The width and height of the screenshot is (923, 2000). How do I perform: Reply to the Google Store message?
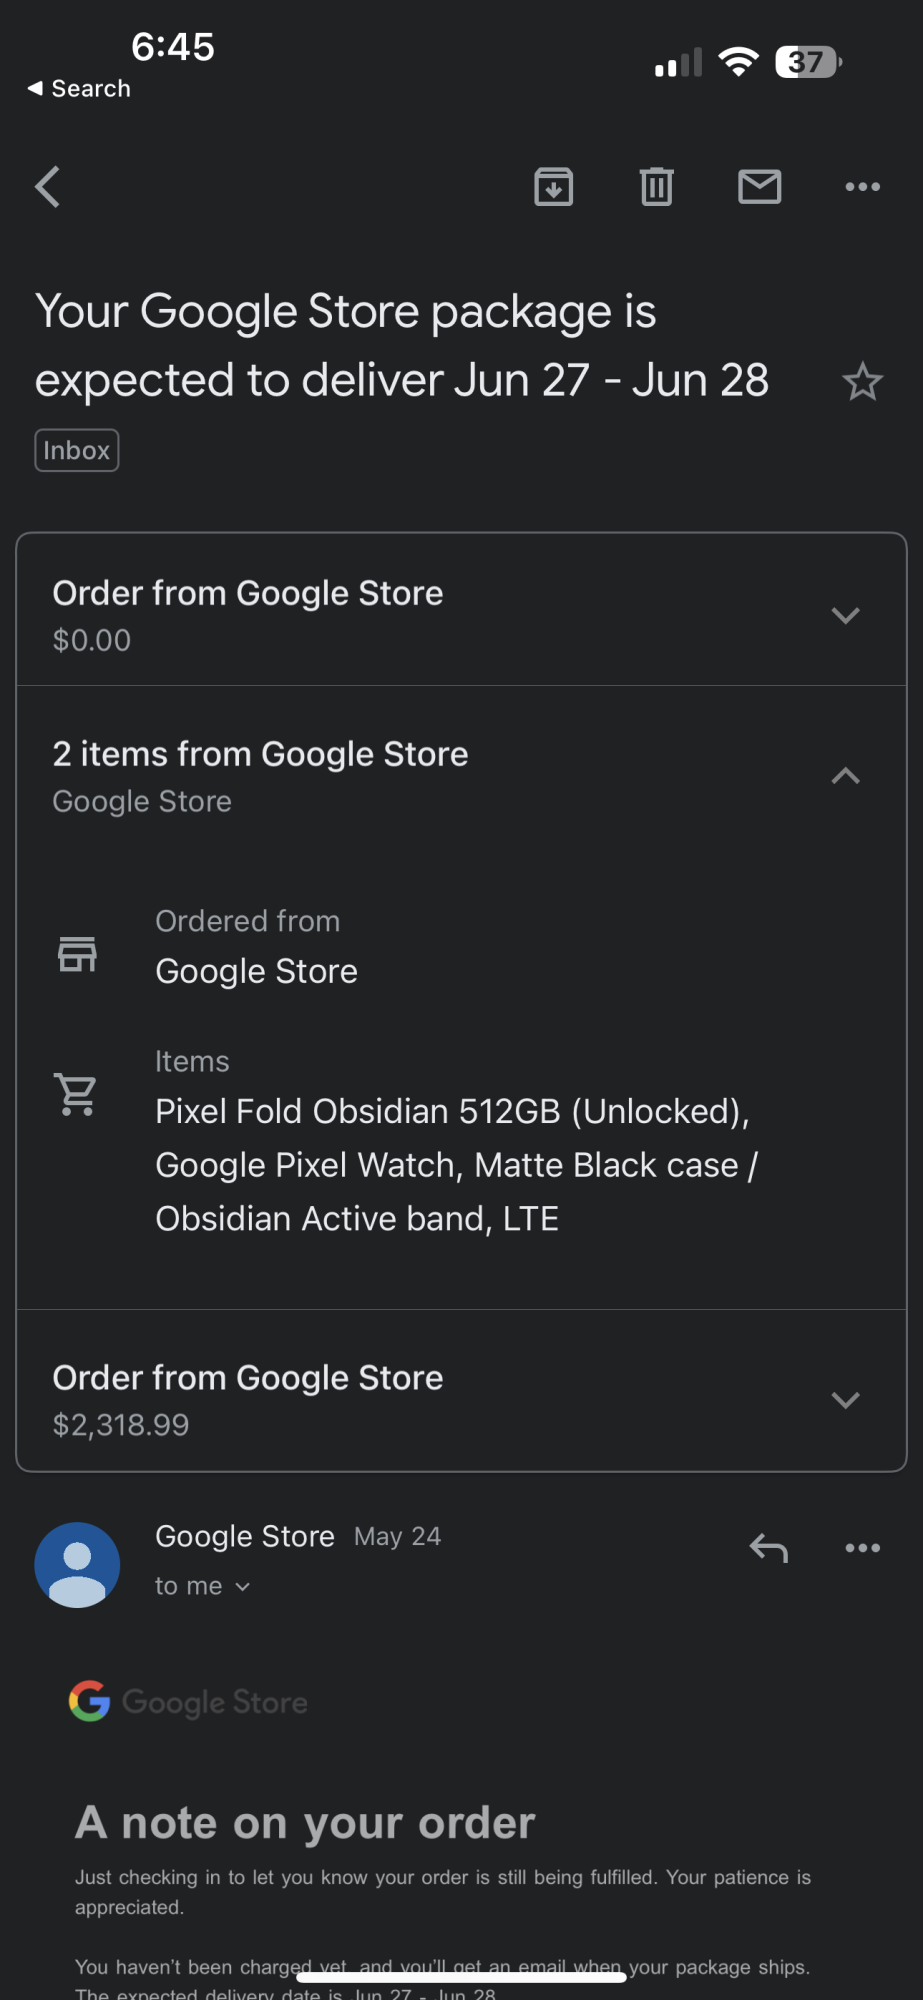pyautogui.click(x=769, y=1548)
